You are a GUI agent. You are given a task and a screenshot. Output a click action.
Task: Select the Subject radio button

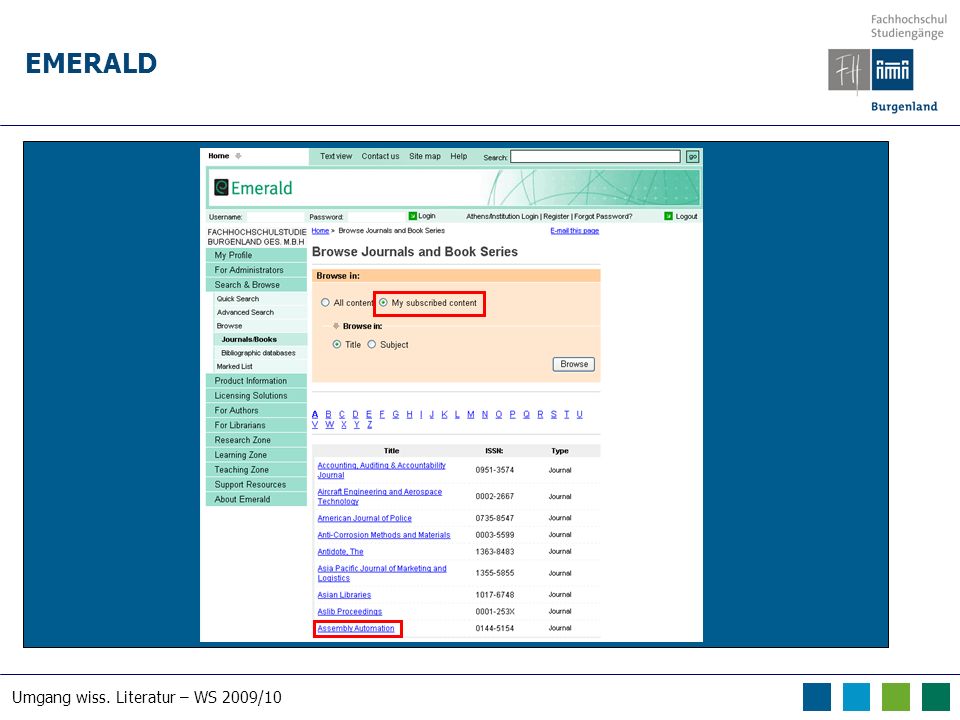click(372, 345)
